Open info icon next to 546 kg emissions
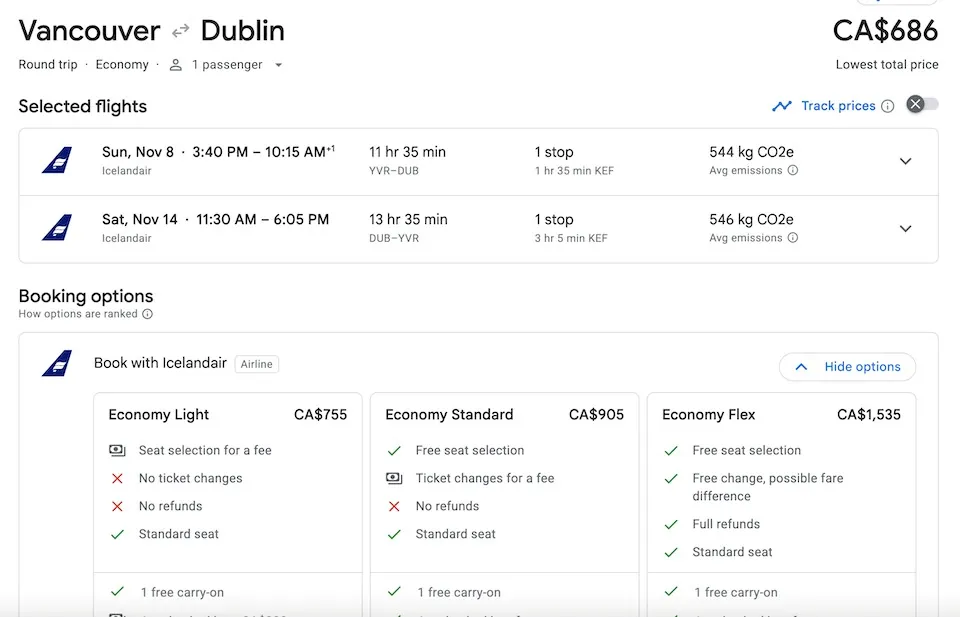 pyautogui.click(x=793, y=237)
